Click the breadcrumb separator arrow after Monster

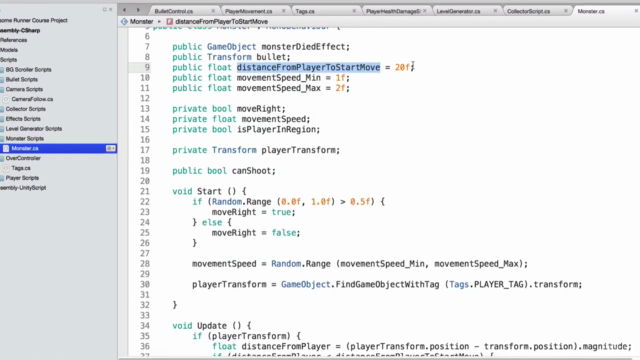(x=160, y=22)
